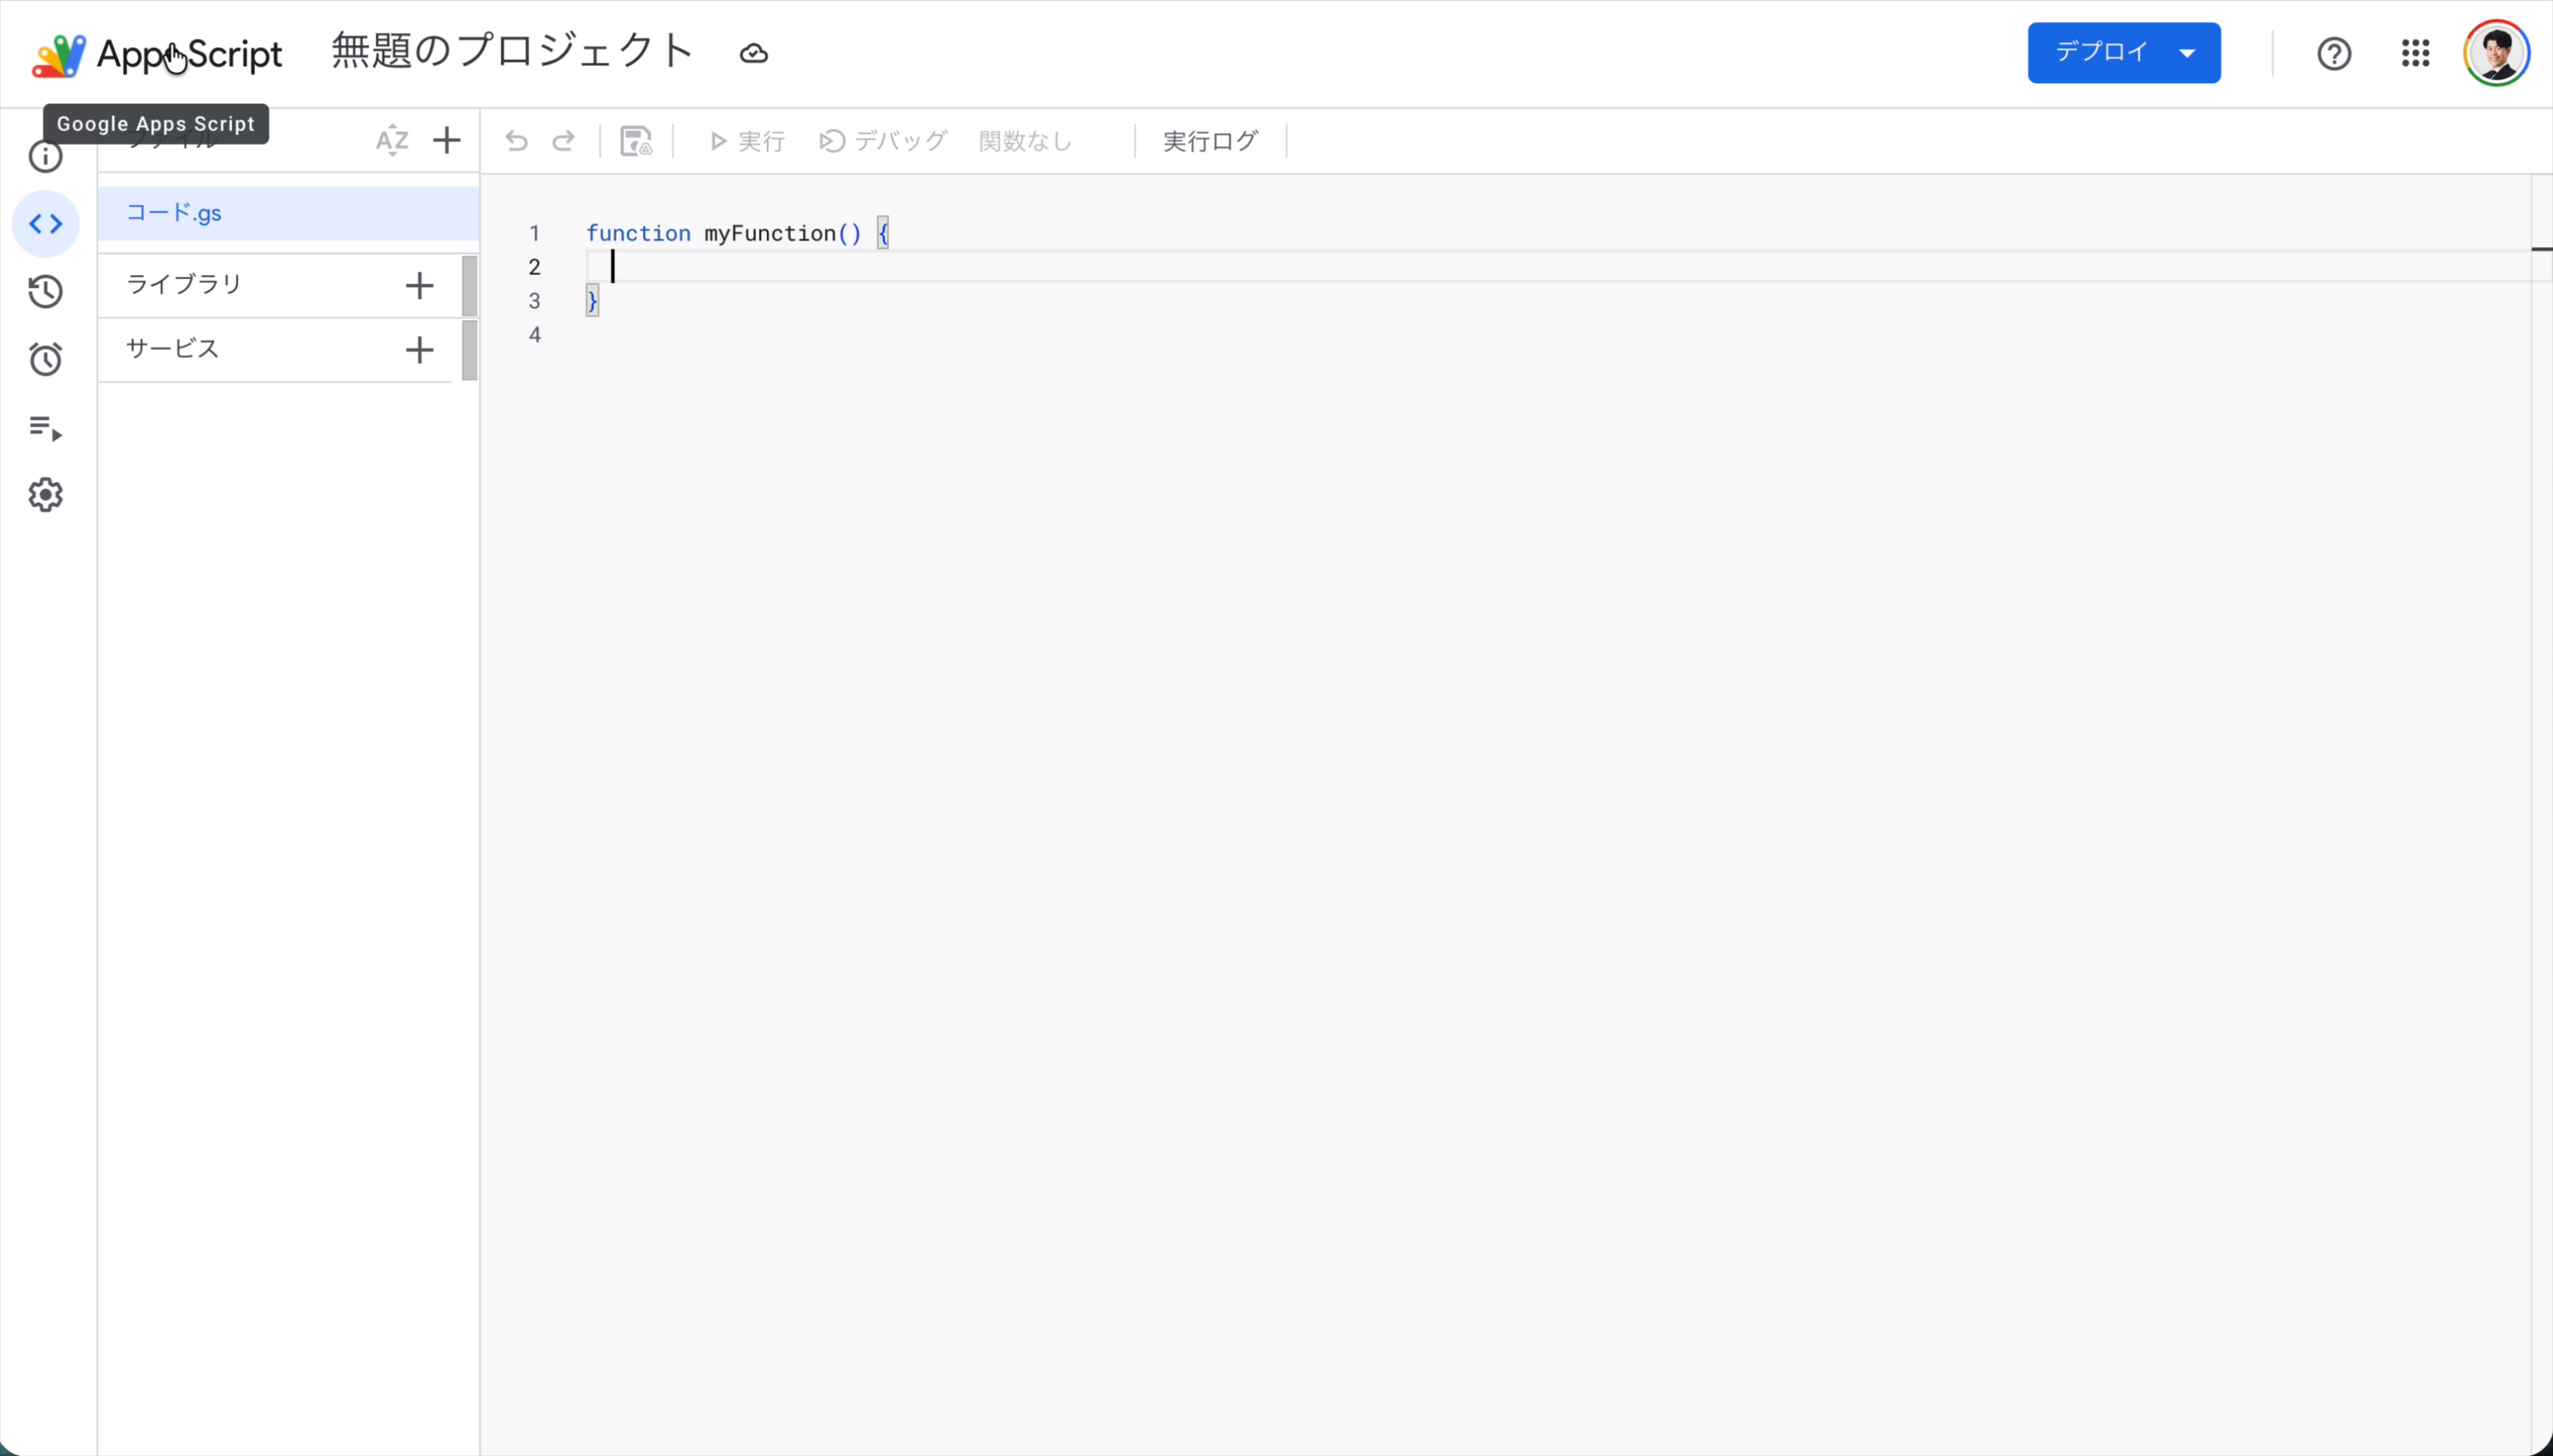Screen dimensions: 2553x1456
Task: Click the undo arrow in the toolbar
Action: tap(516, 141)
